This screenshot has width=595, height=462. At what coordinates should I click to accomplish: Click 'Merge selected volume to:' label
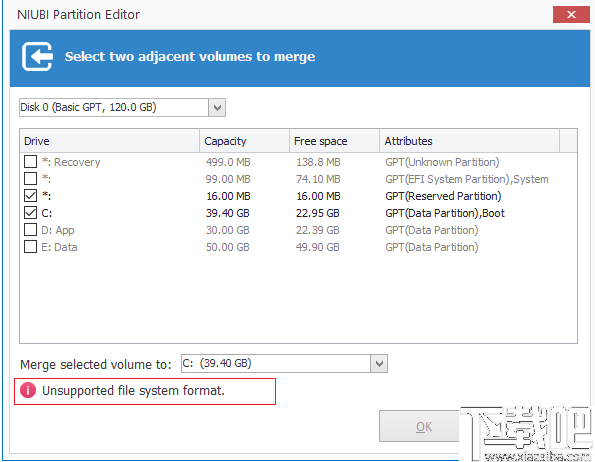point(96,365)
